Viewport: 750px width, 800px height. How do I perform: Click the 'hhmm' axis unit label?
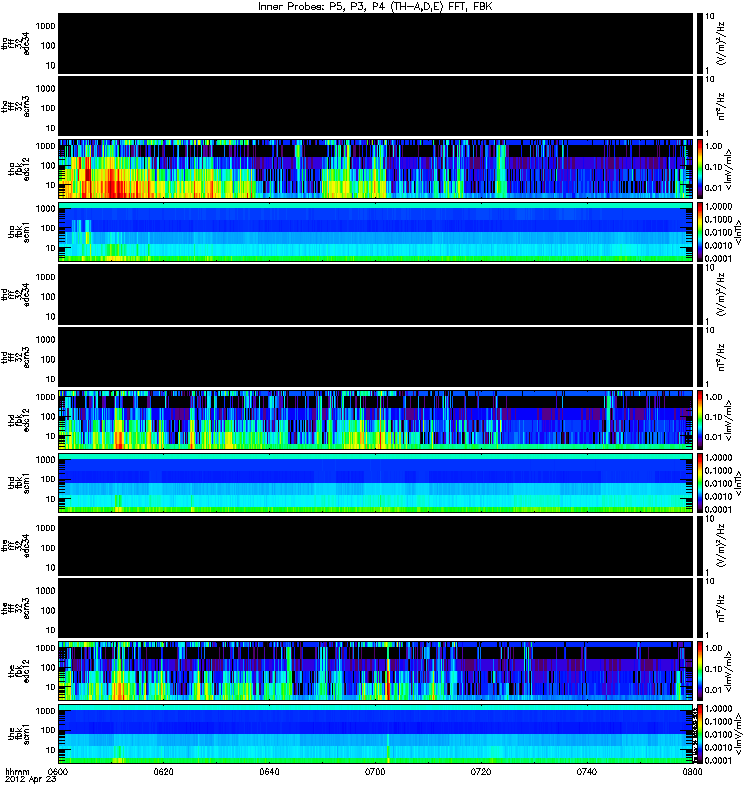pyautogui.click(x=17, y=772)
